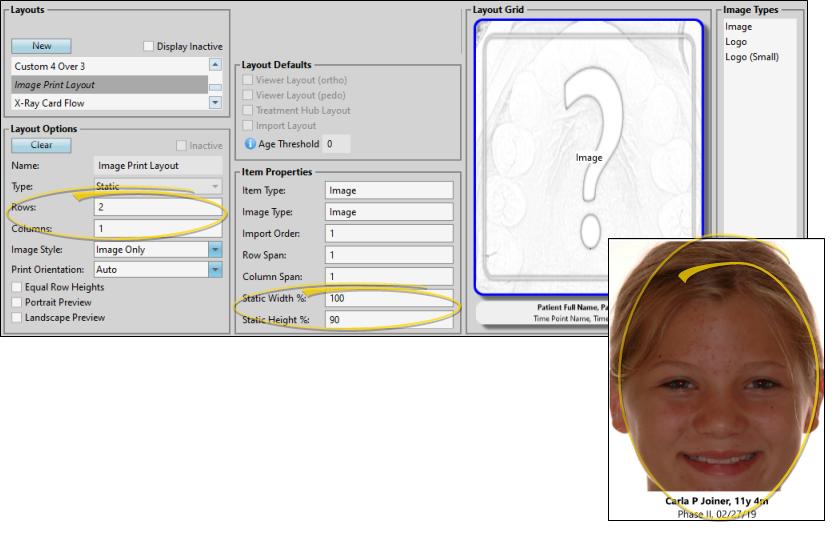This screenshot has height=534, width=837.
Task: Click the Clear button
Action: pos(41,145)
